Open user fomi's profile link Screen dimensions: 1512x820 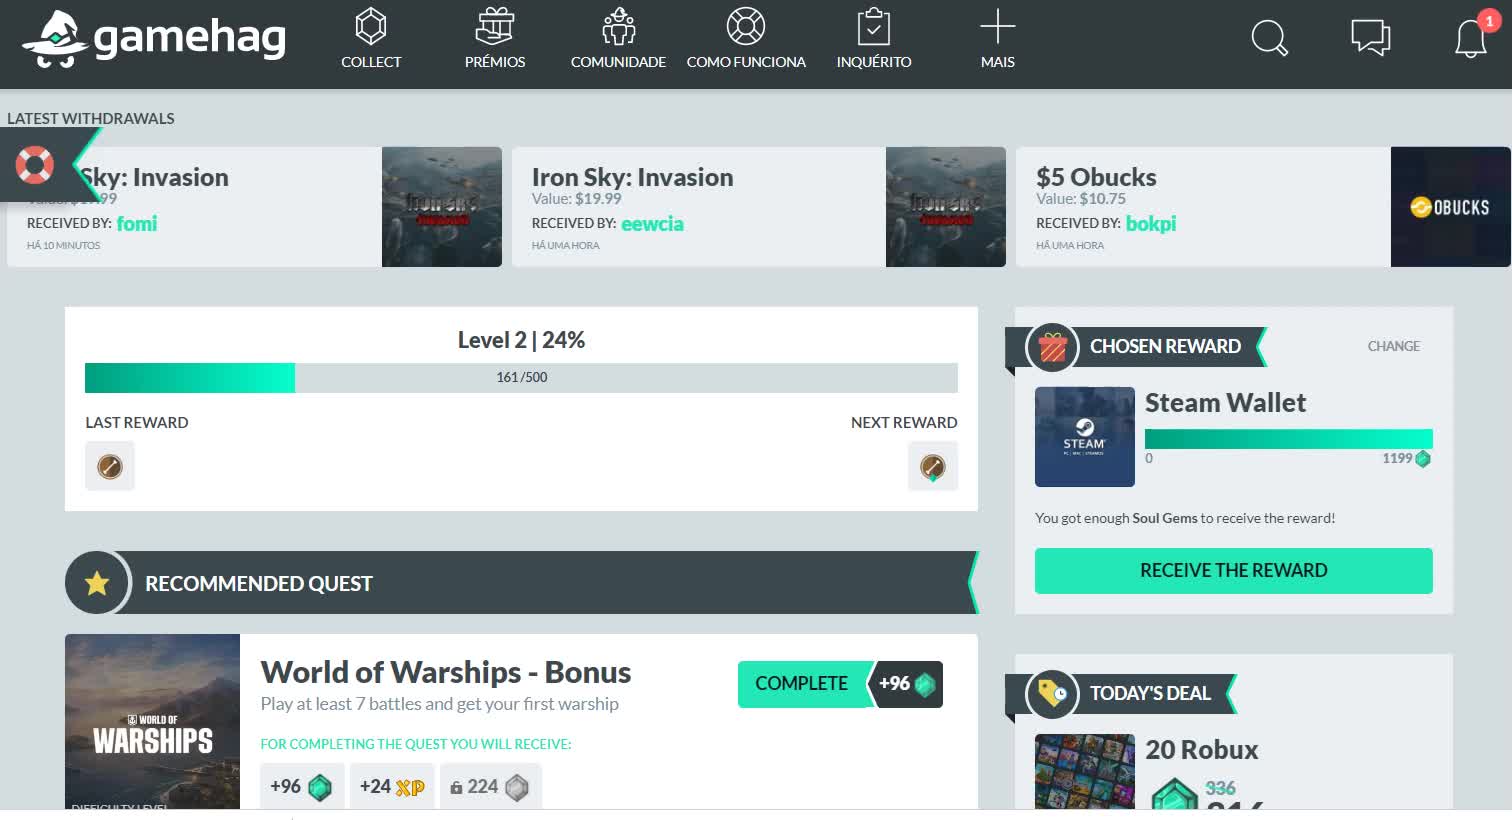point(137,223)
